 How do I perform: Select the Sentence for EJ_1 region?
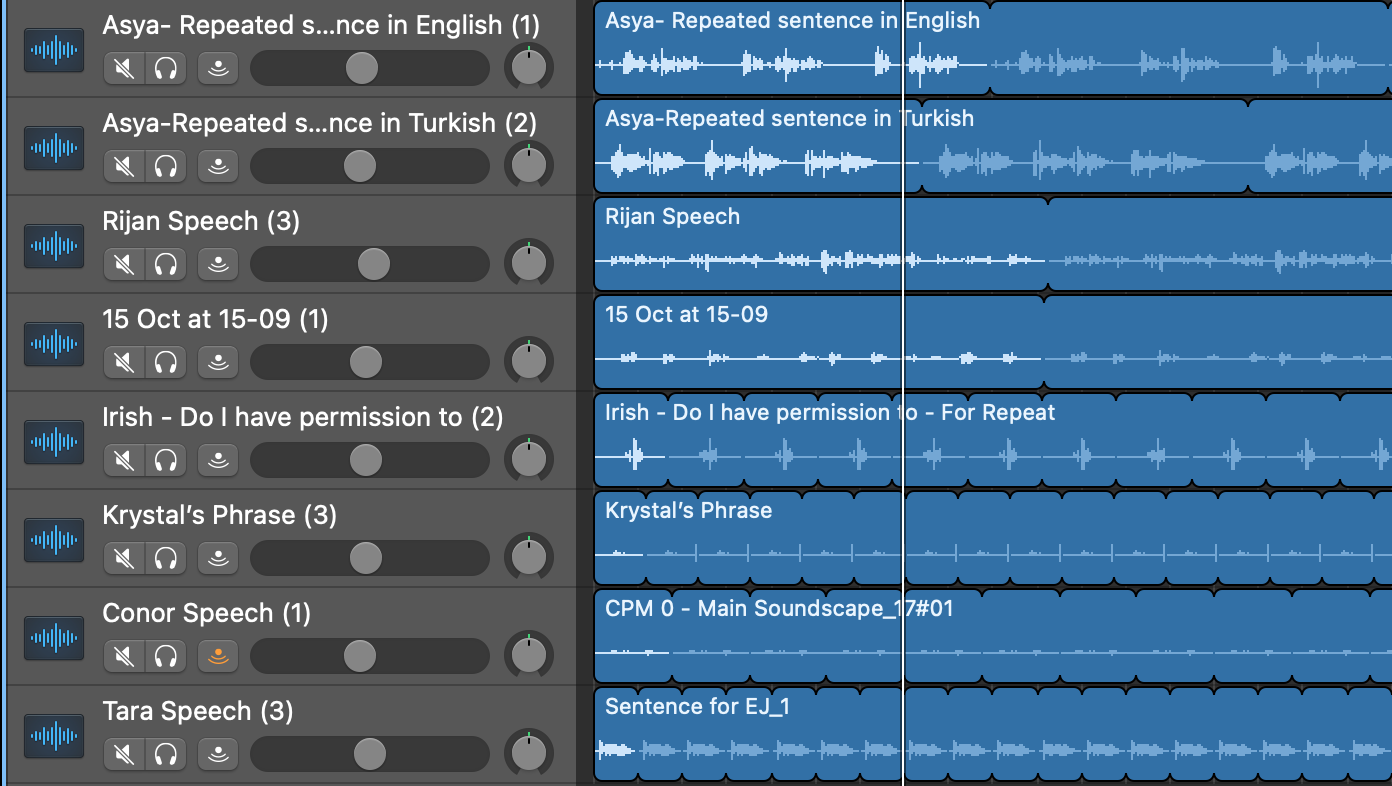pos(615,734)
